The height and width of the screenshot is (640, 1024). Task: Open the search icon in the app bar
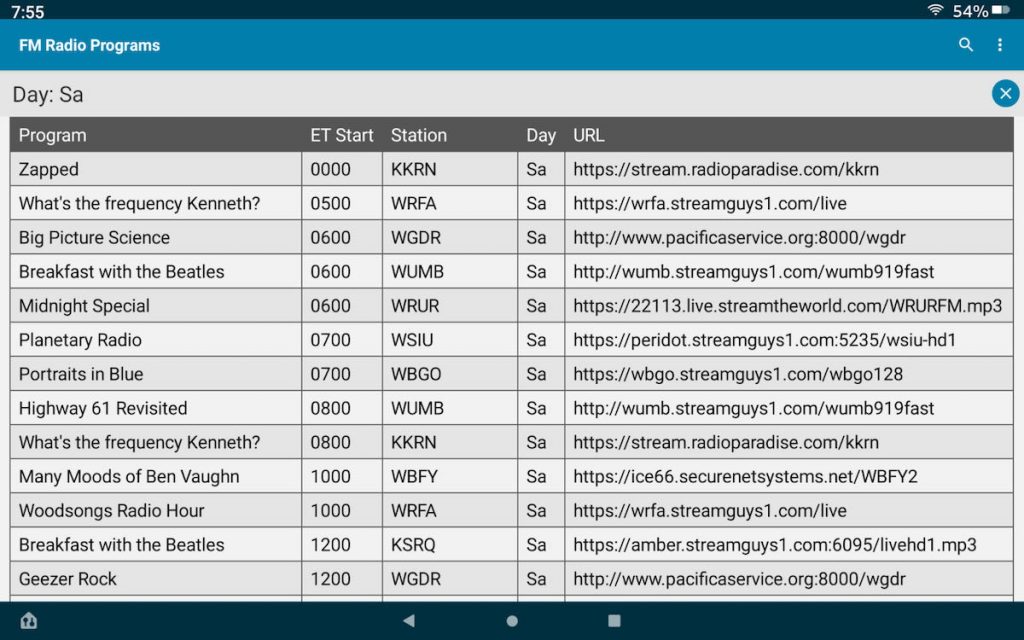965,45
